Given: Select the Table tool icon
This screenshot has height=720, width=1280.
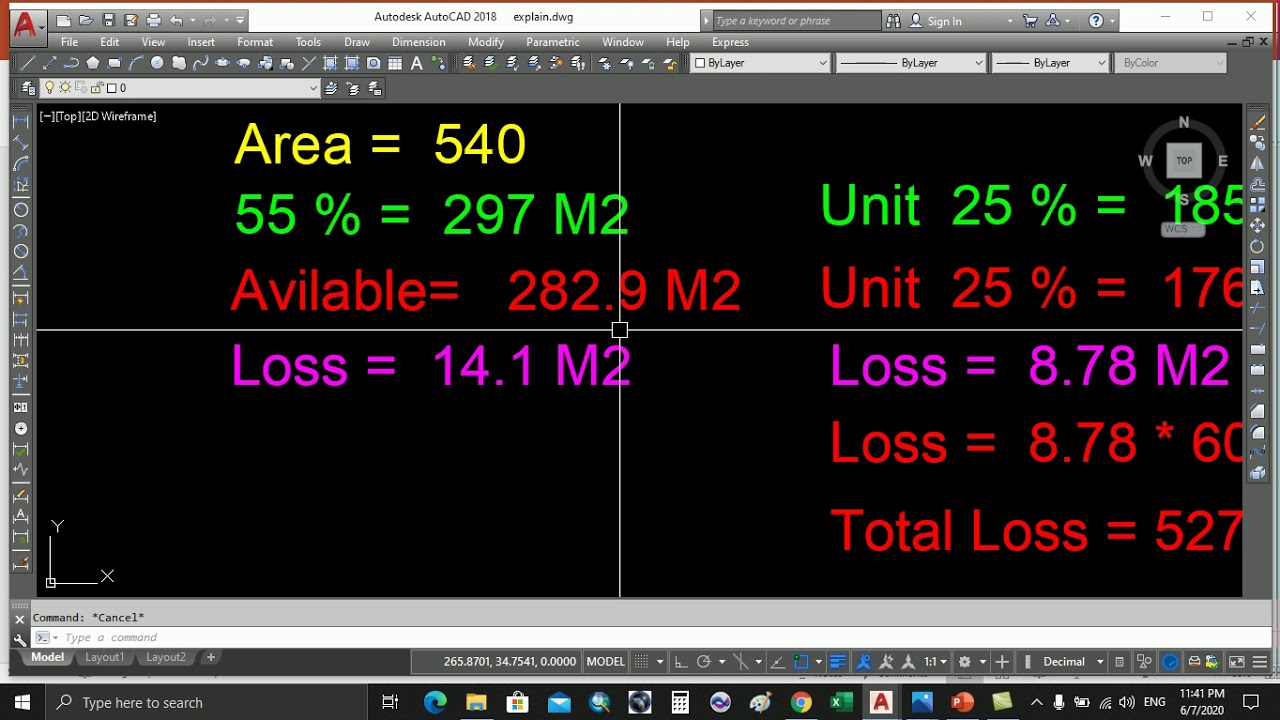Looking at the screenshot, I should pos(395,63).
